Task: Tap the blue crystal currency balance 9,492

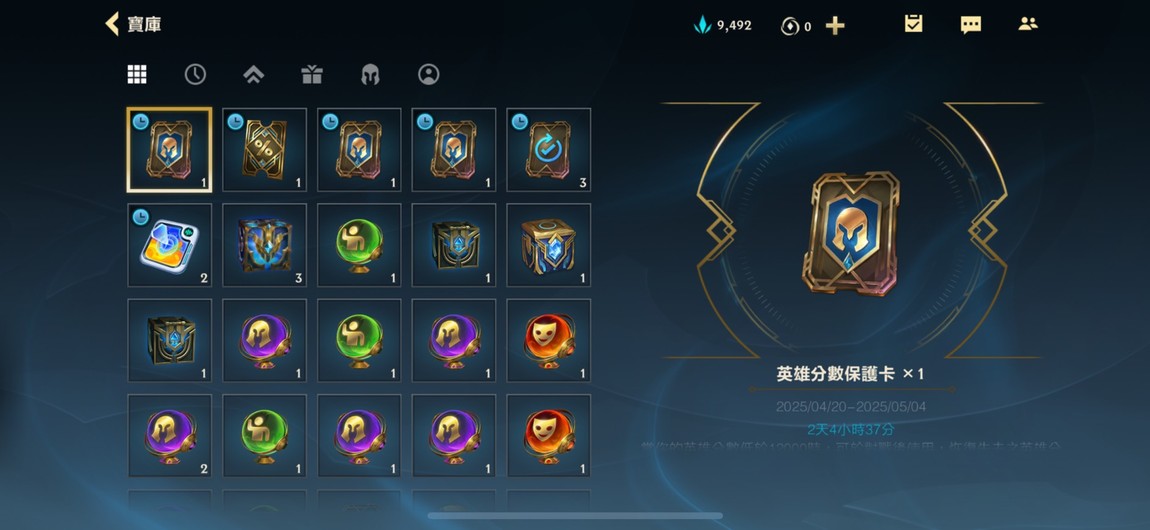Action: coord(722,26)
